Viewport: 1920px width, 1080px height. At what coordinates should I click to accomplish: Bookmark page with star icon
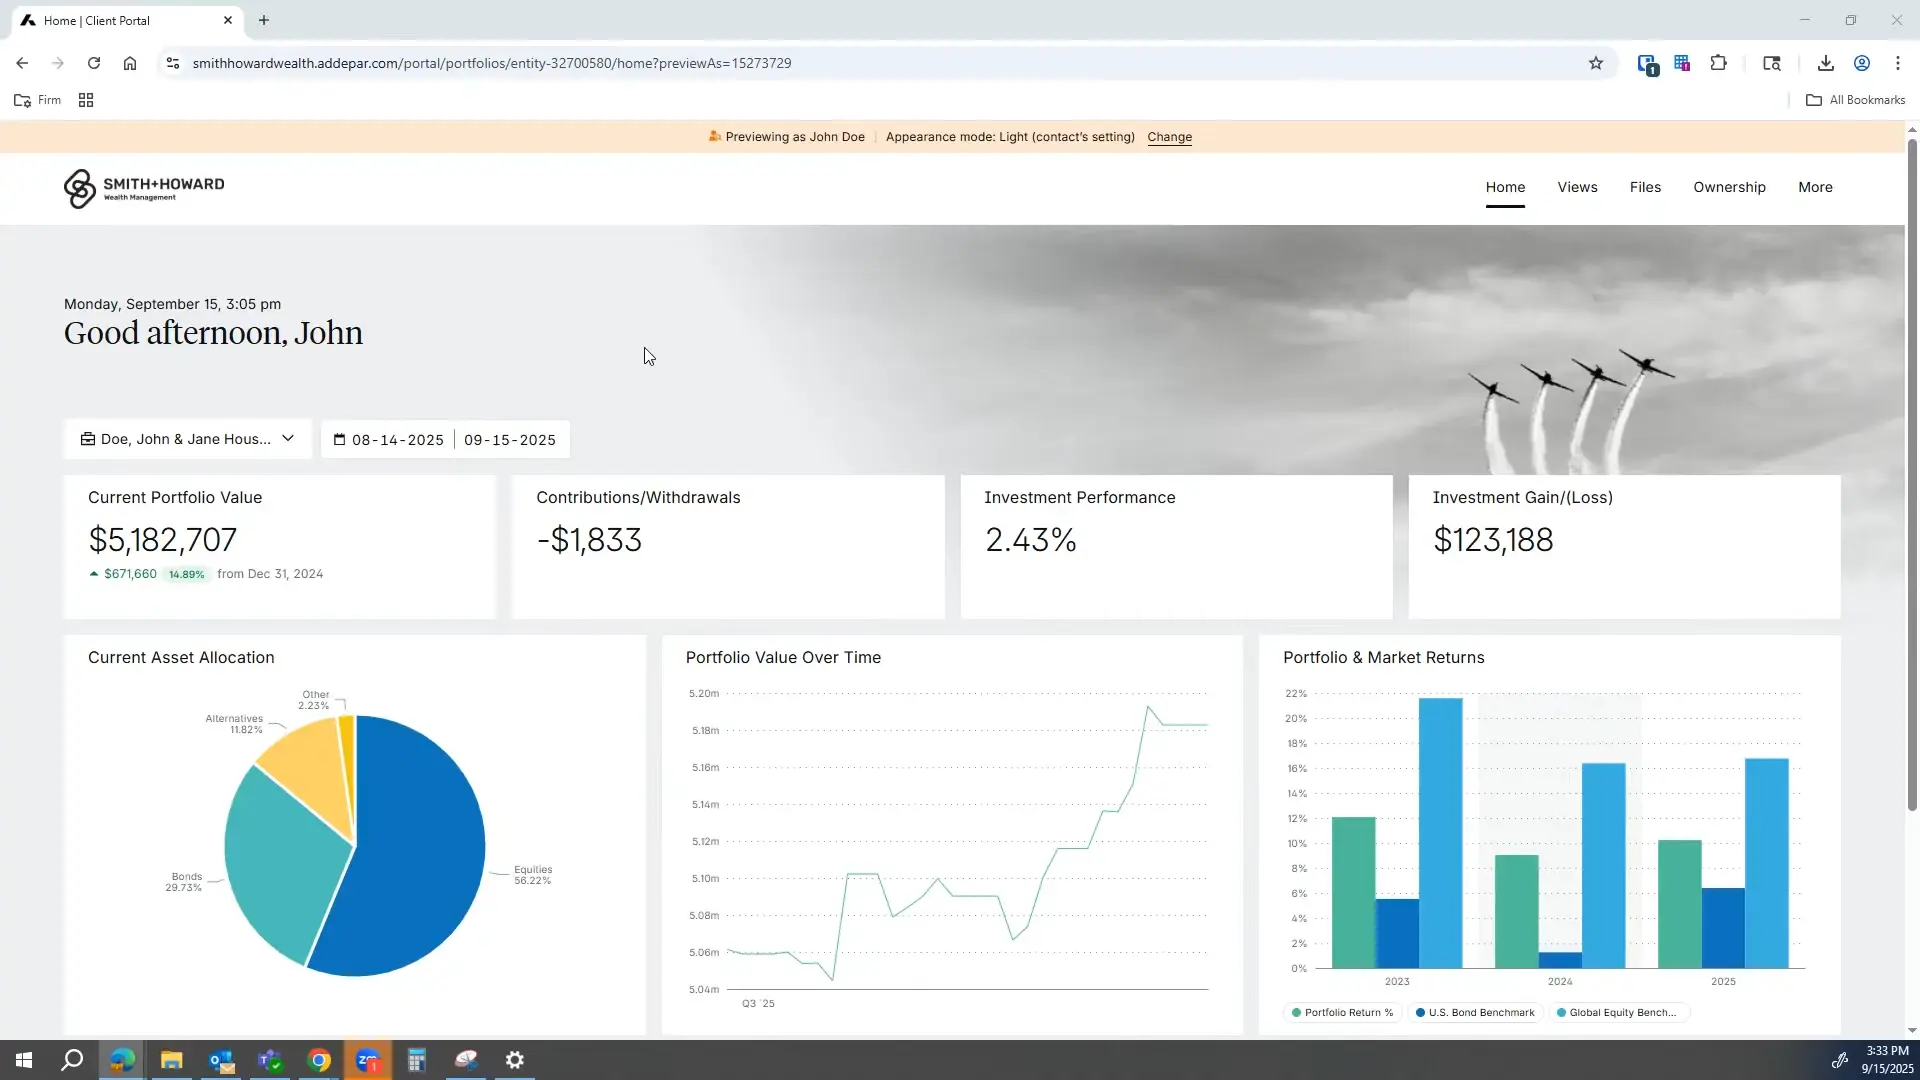pyautogui.click(x=1596, y=63)
